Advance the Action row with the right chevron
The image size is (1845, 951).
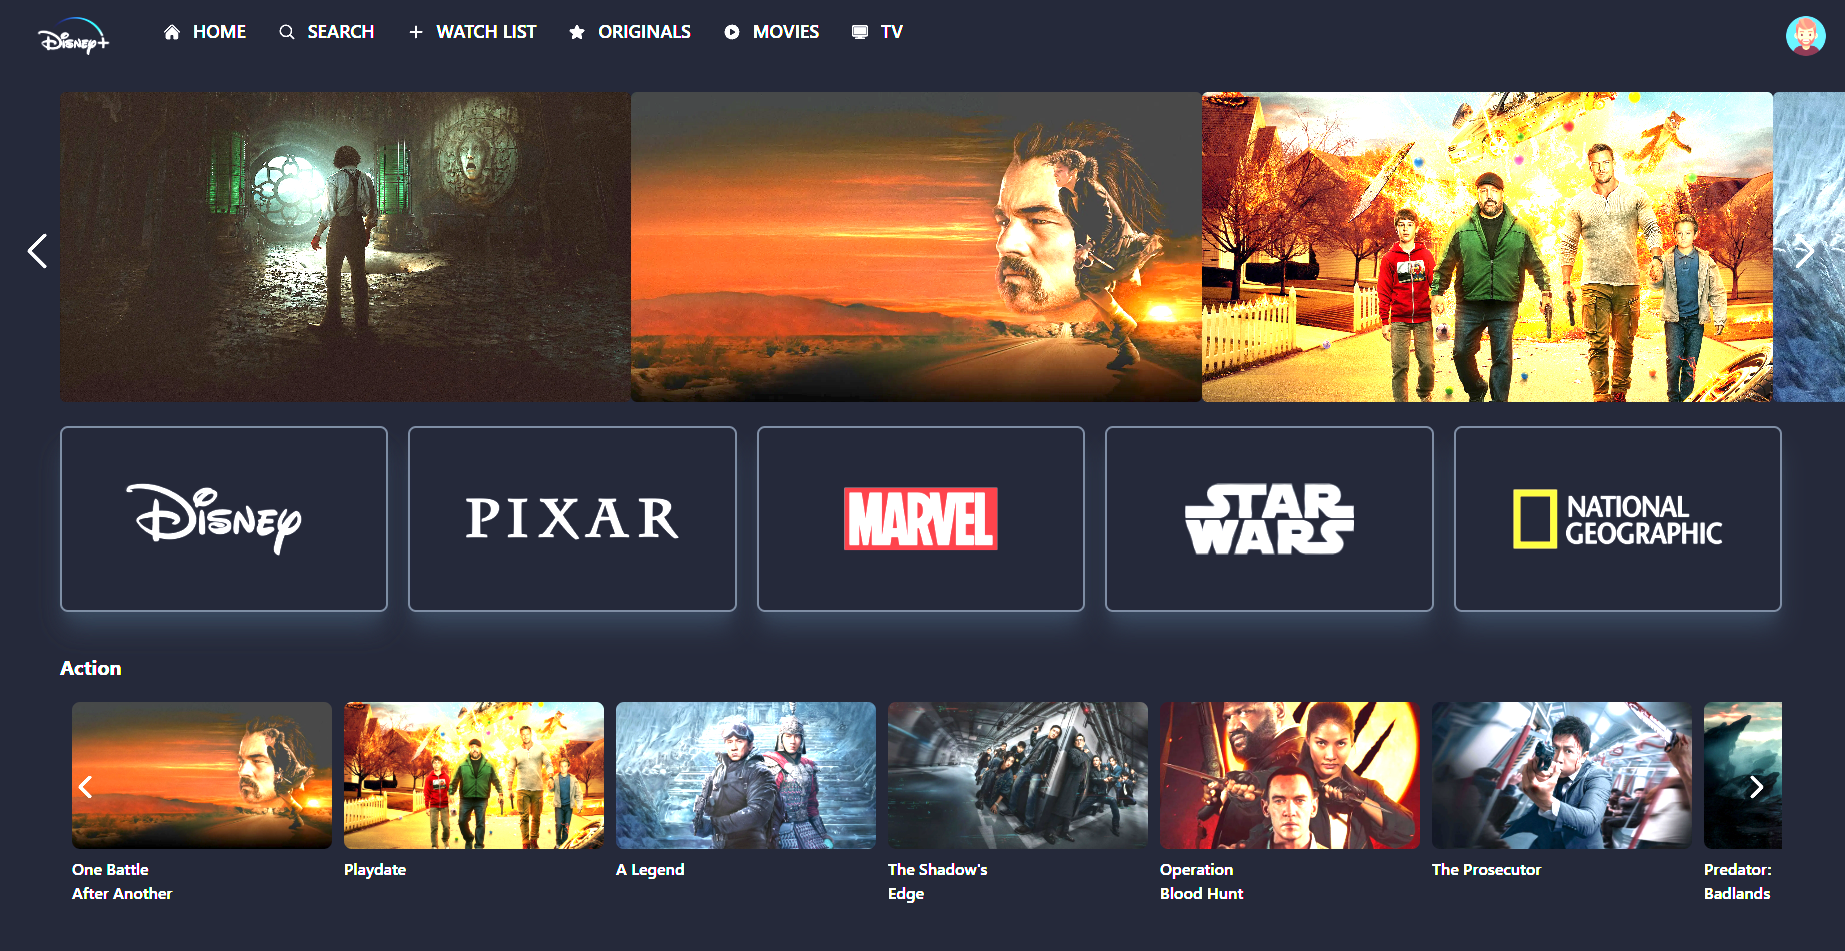tap(1757, 788)
